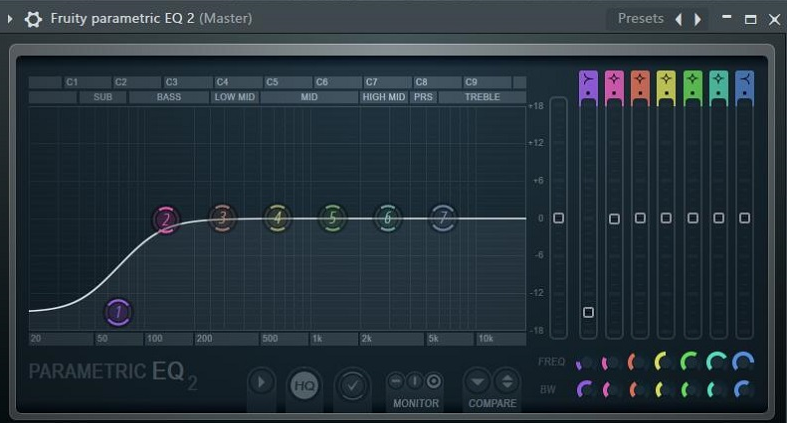Click the LOW MID range label

(234, 97)
